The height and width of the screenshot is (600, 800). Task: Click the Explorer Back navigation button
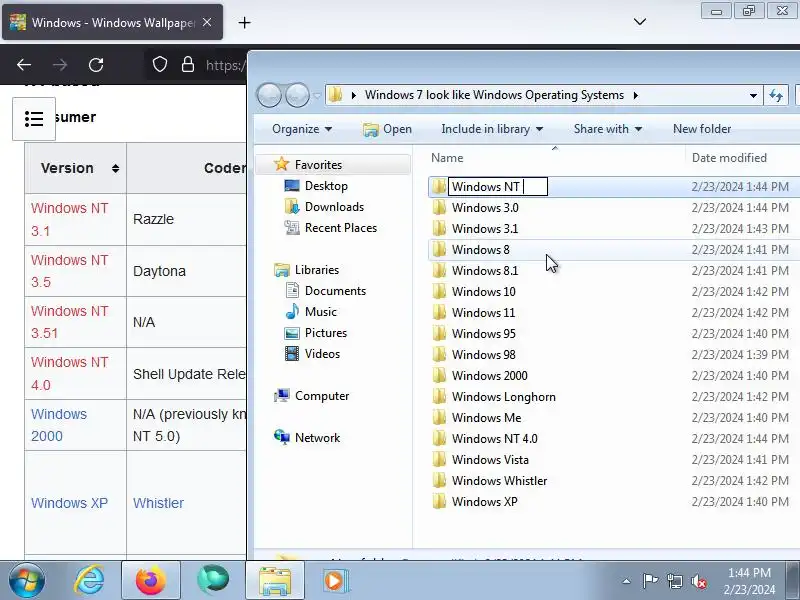coord(269,95)
